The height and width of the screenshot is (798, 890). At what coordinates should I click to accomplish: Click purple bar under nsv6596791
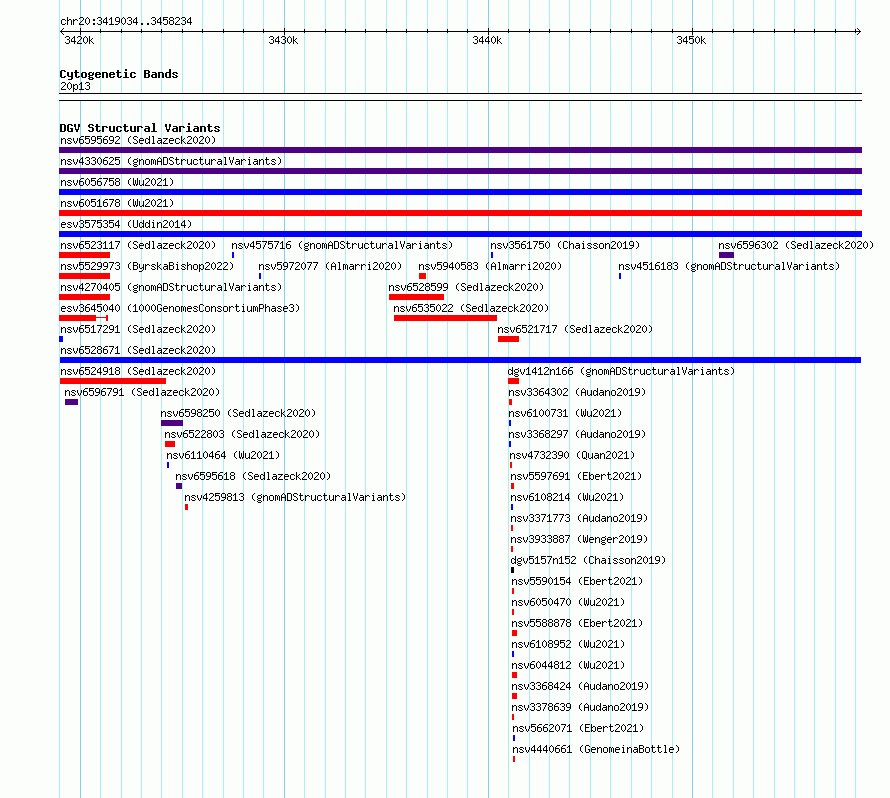pyautogui.click(x=72, y=402)
